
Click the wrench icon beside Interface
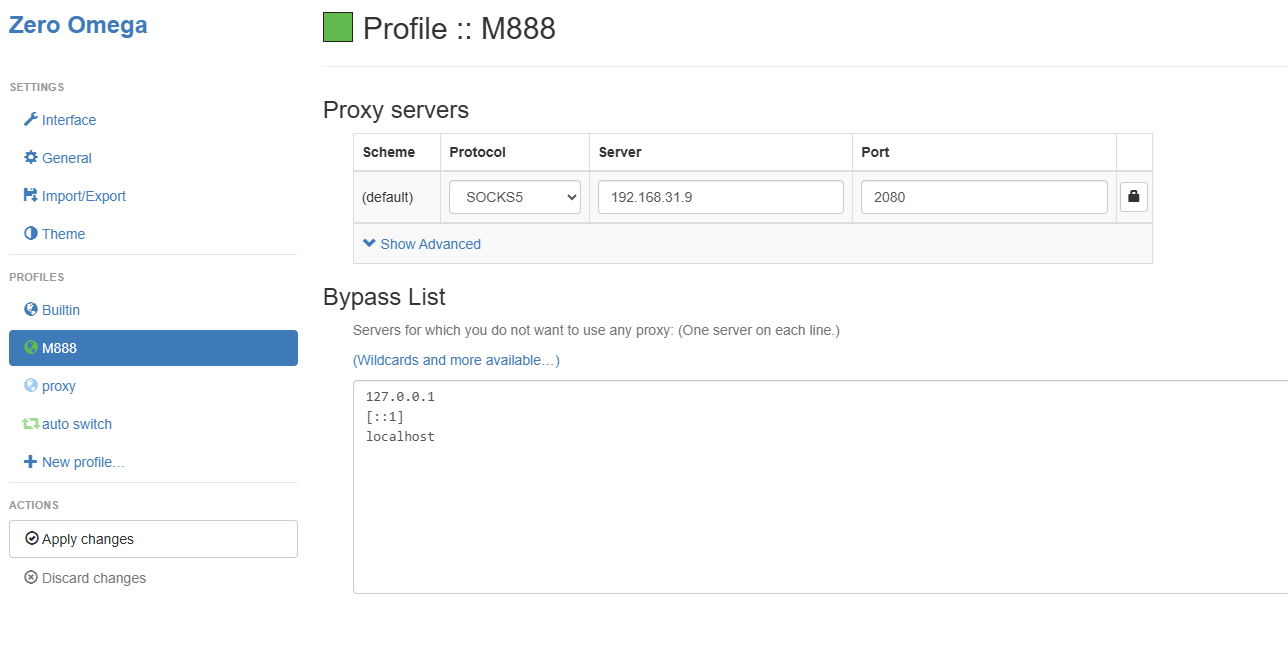[30, 120]
